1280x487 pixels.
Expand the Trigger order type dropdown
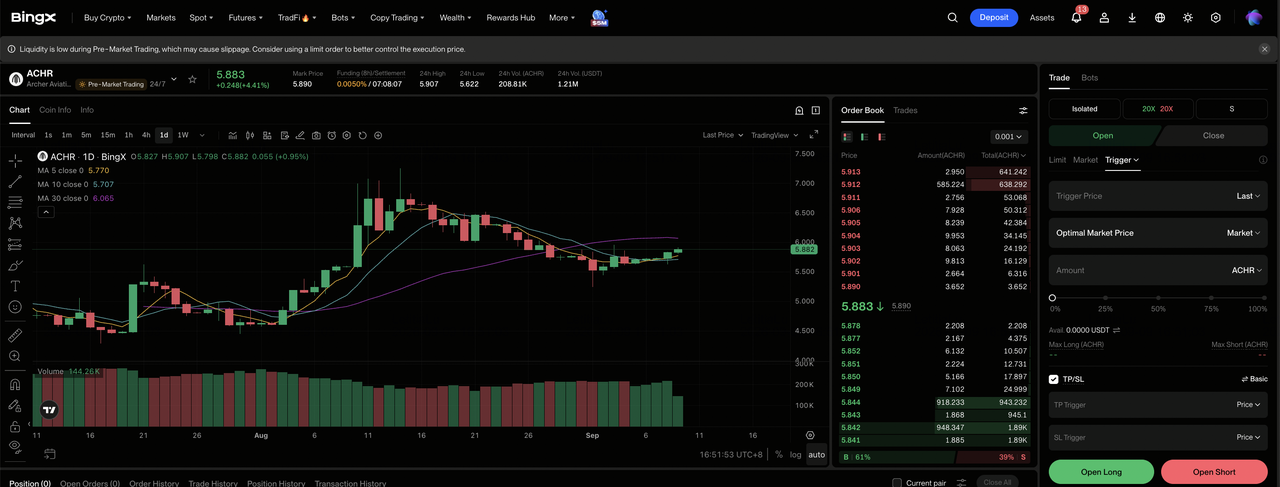coord(1122,160)
